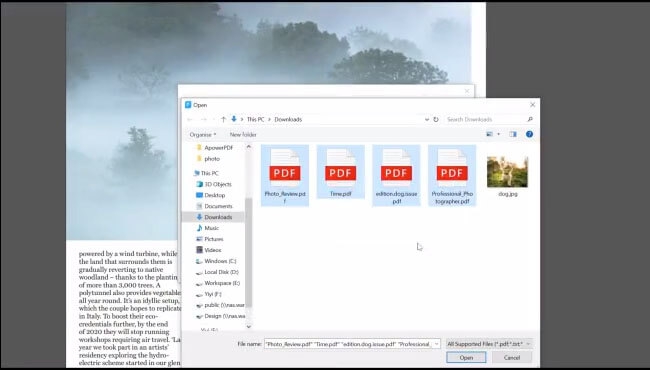The height and width of the screenshot is (370, 650).
Task: Change the view layout icon
Action: (490, 134)
